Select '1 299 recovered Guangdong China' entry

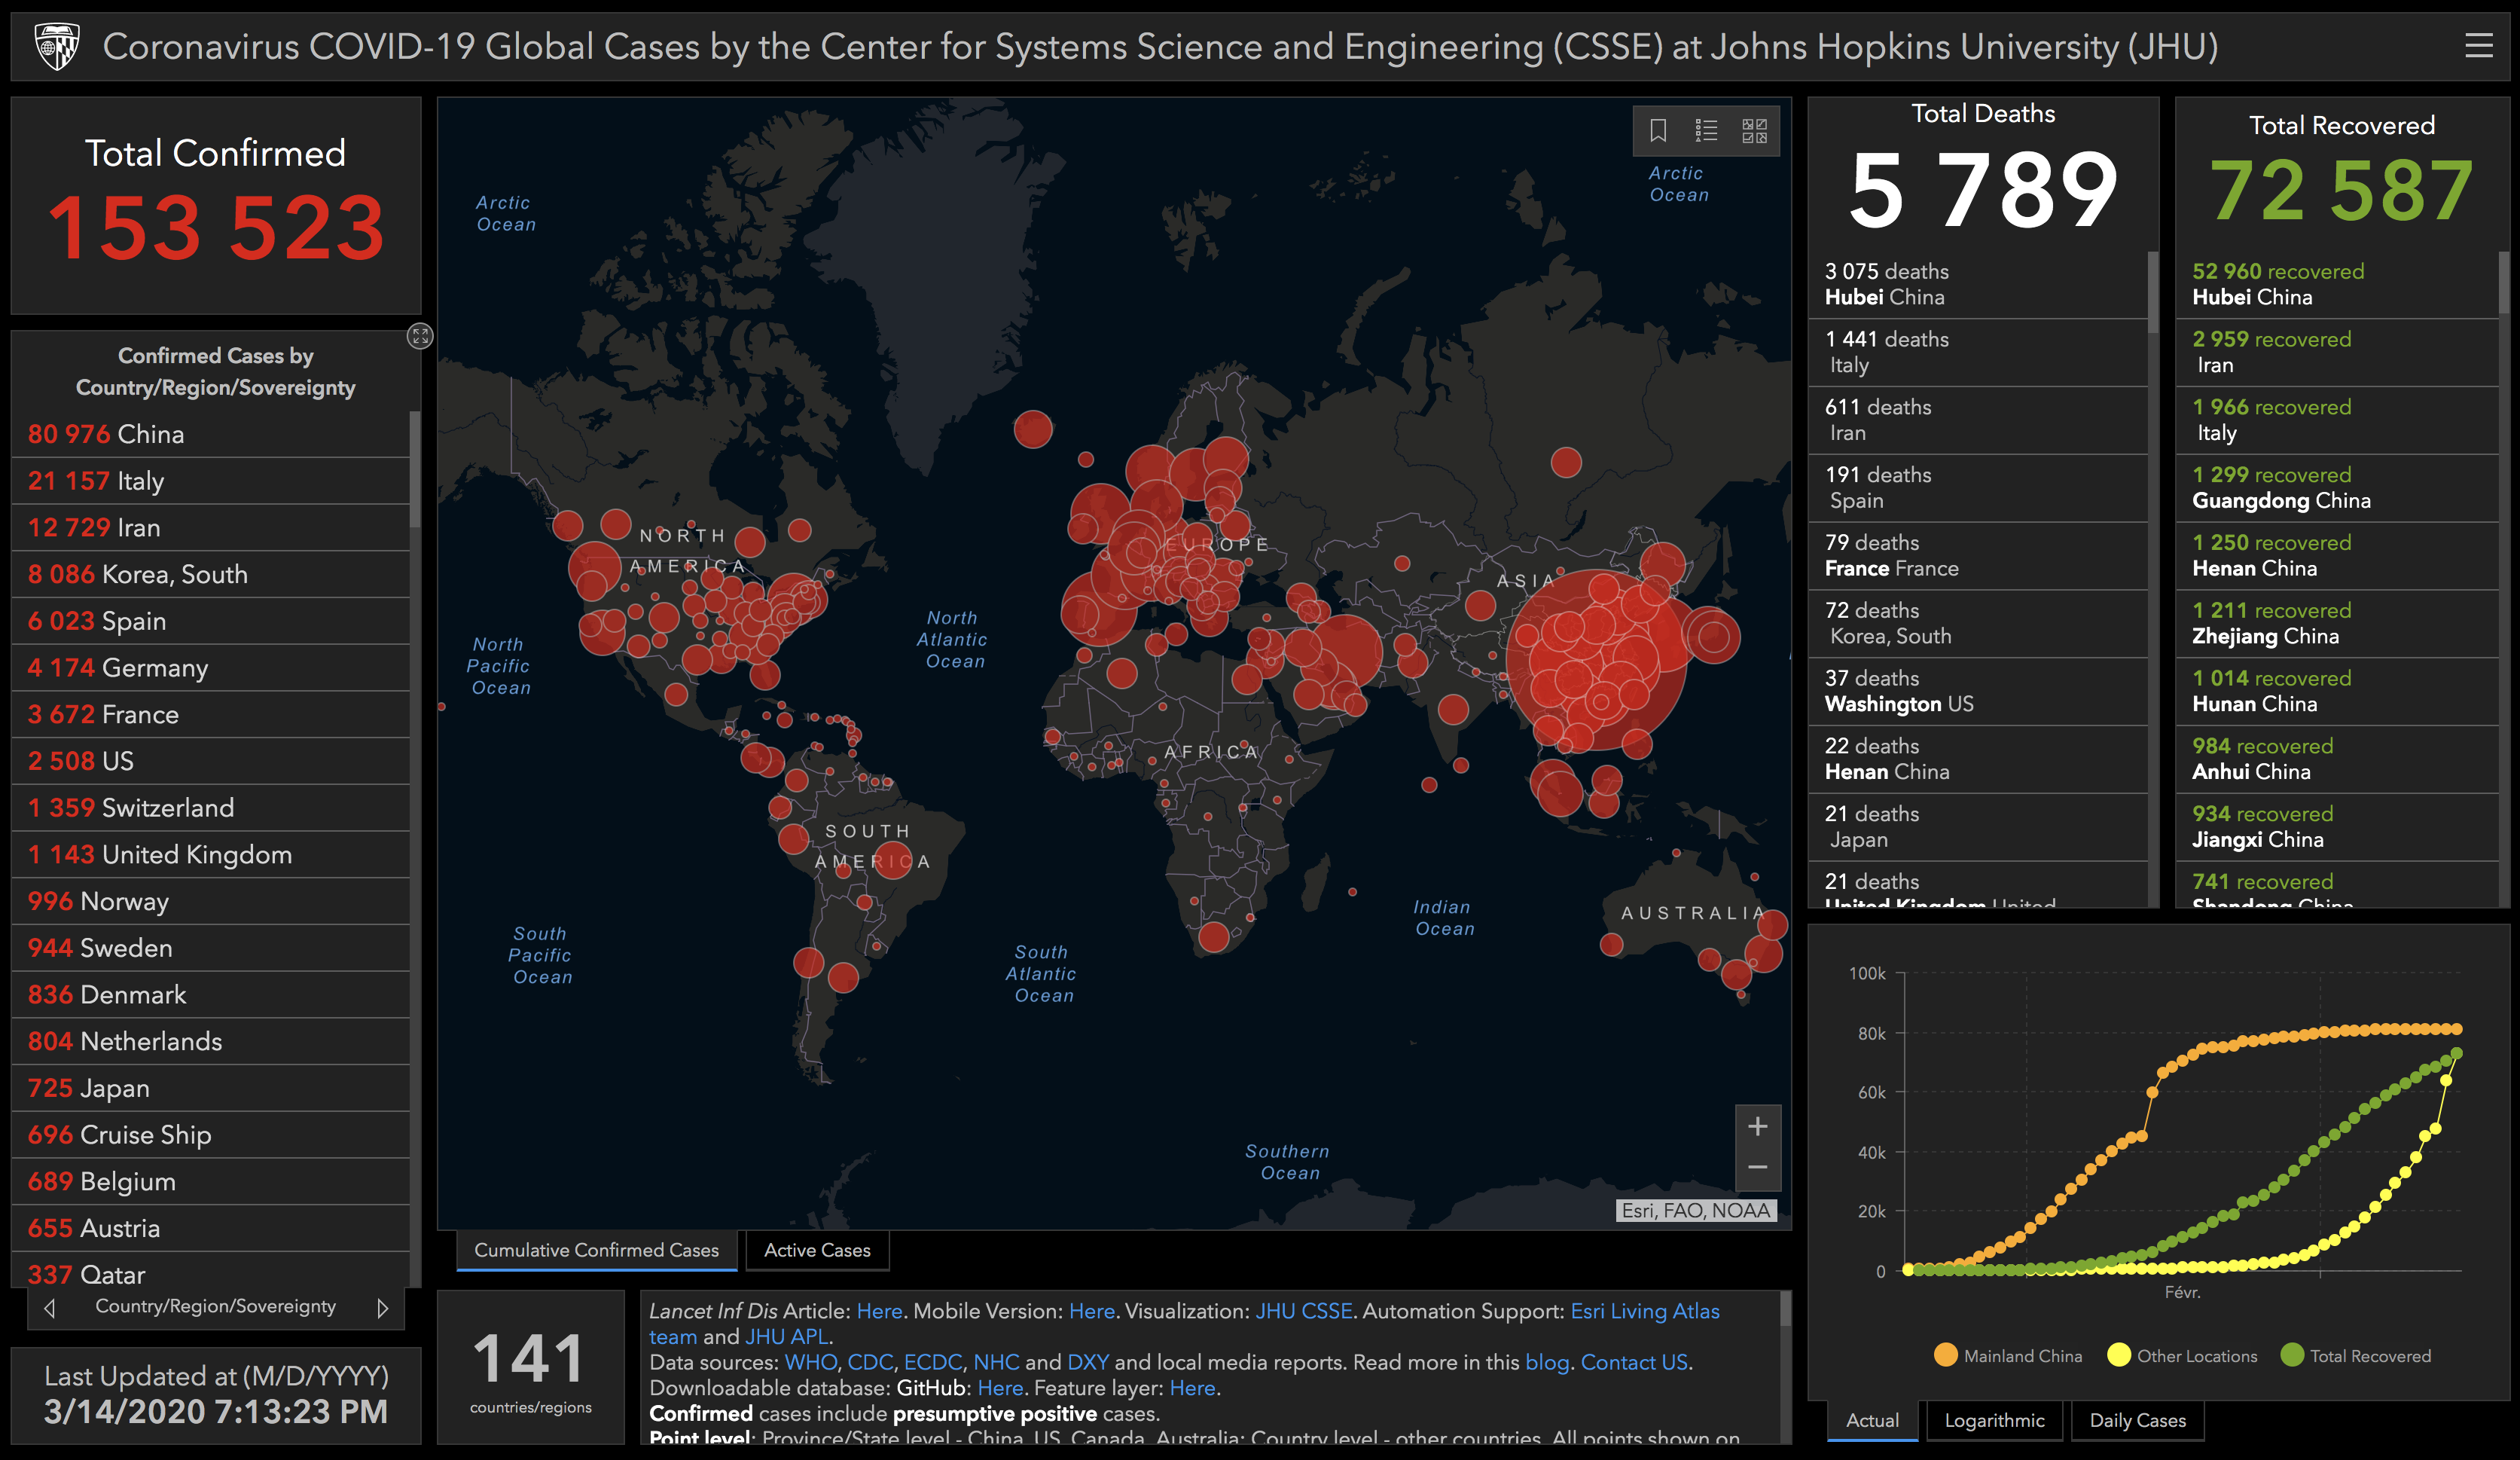2337,488
